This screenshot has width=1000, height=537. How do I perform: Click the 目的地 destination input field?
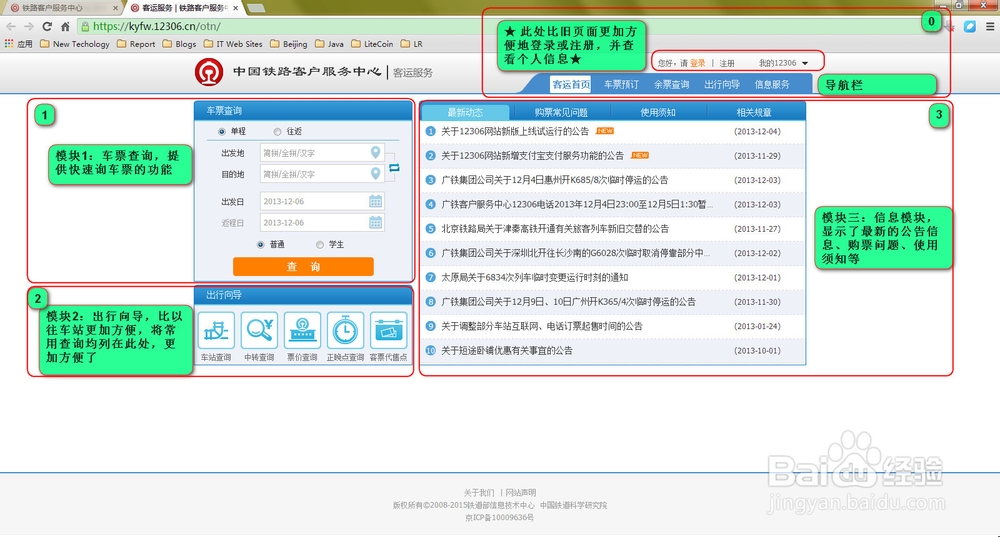pyautogui.click(x=322, y=174)
